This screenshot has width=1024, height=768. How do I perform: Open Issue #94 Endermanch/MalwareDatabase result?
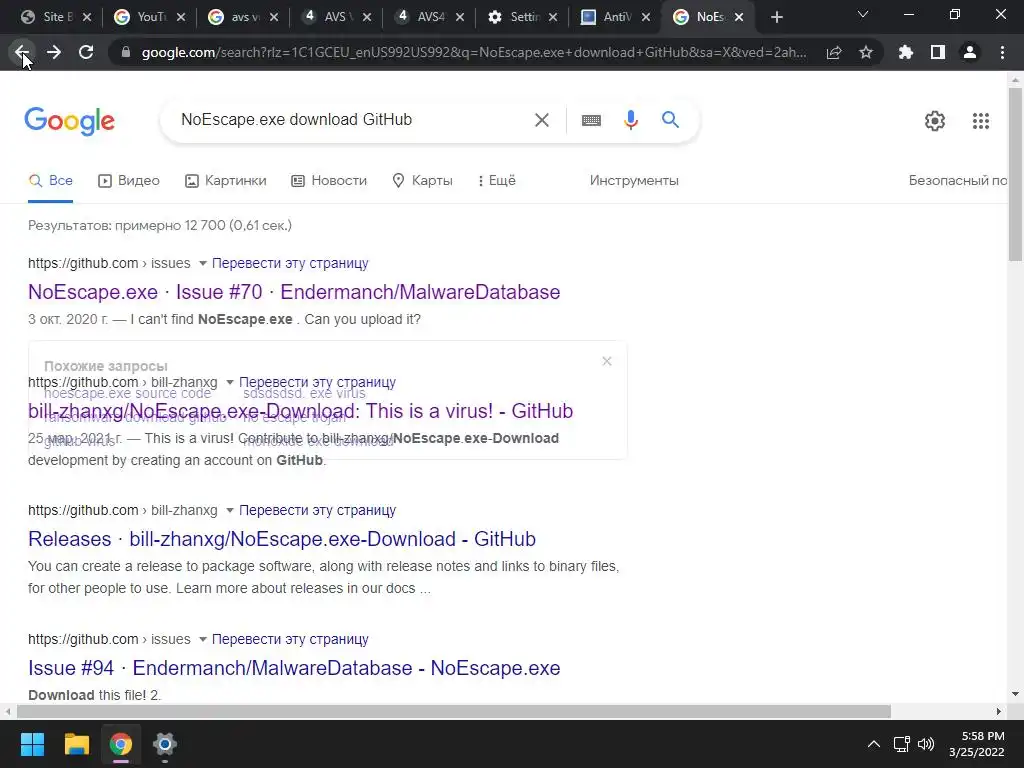coord(294,668)
